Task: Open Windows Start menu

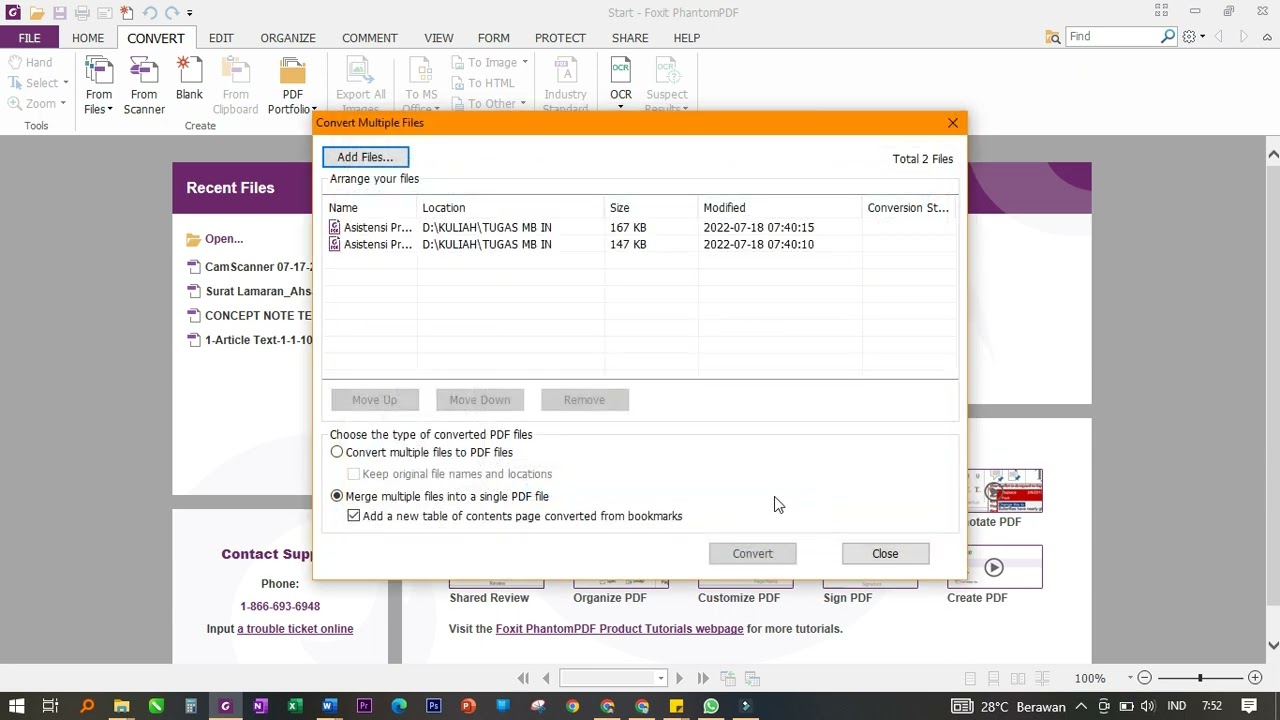Action: pyautogui.click(x=16, y=706)
